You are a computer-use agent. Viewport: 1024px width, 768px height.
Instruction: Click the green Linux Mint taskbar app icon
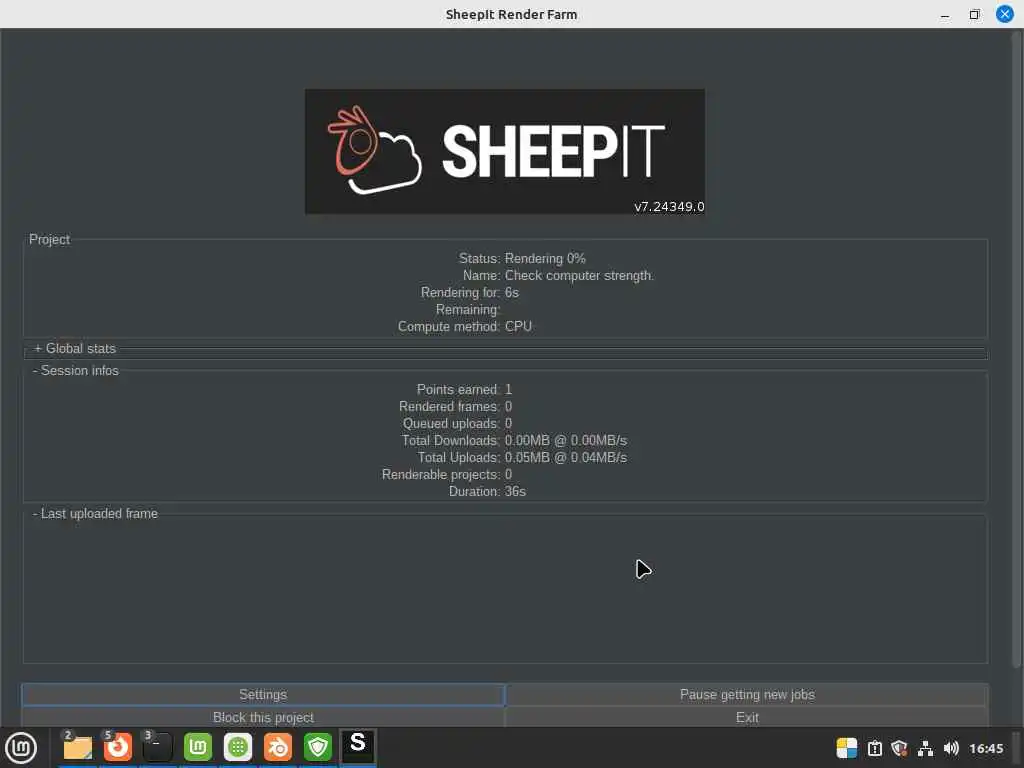[x=198, y=747]
